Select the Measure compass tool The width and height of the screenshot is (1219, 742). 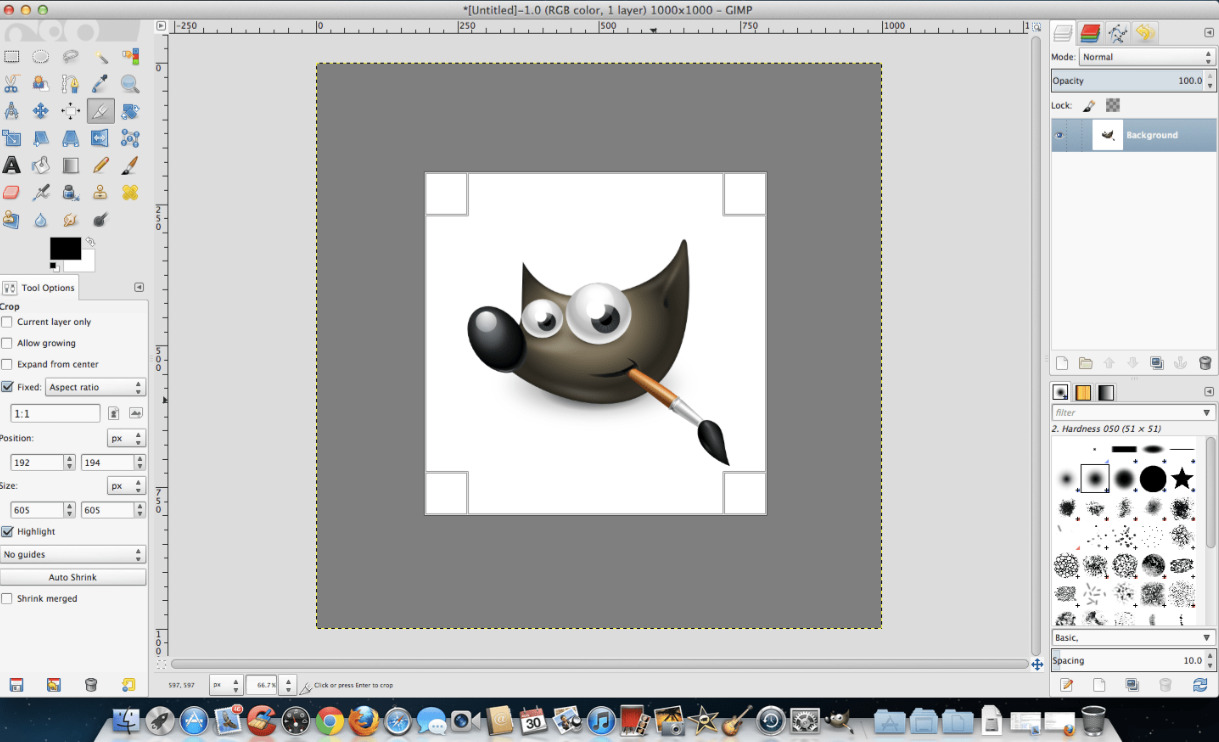click(11, 111)
